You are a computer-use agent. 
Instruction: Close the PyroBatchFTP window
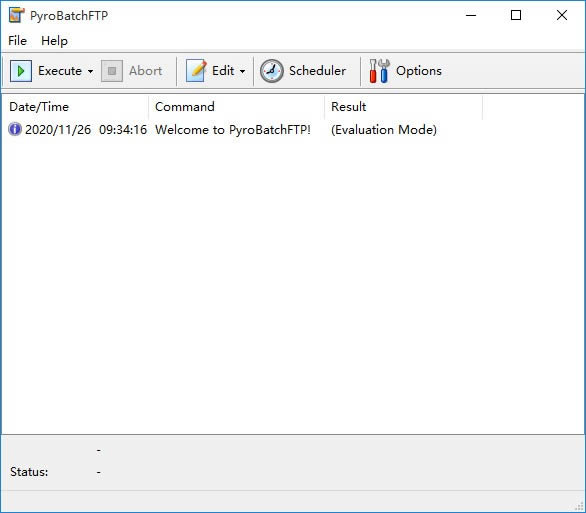562,15
